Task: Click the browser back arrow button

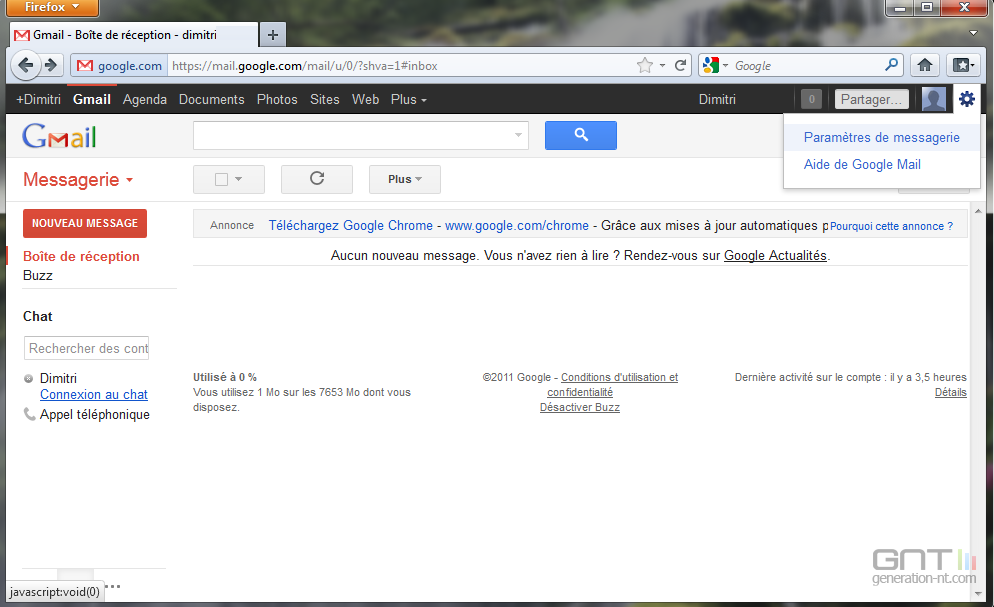Action: coord(26,66)
